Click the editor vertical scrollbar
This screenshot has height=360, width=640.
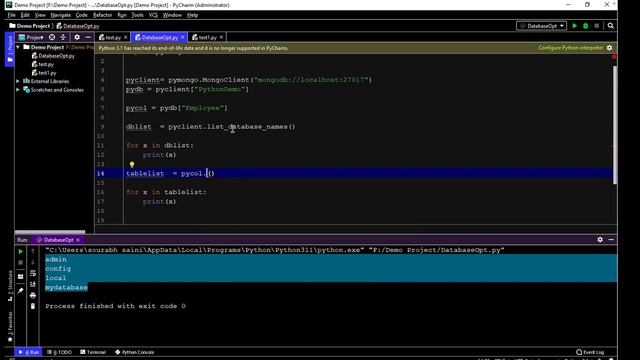click(x=615, y=124)
